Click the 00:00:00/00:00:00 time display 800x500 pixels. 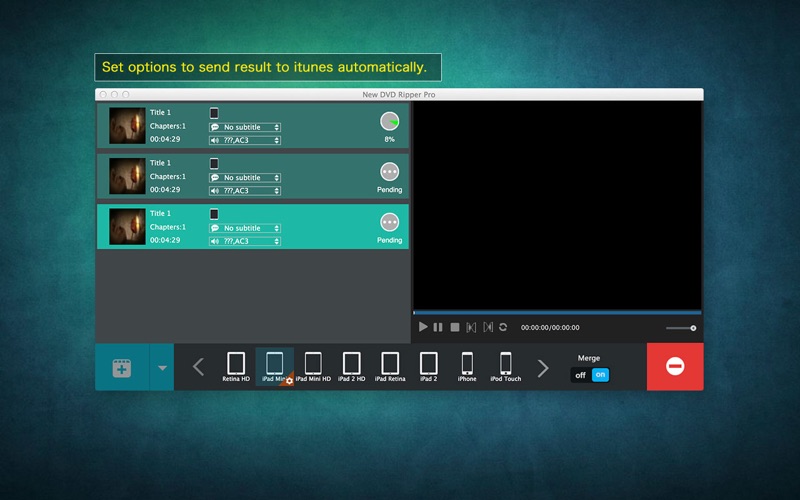[550, 328]
